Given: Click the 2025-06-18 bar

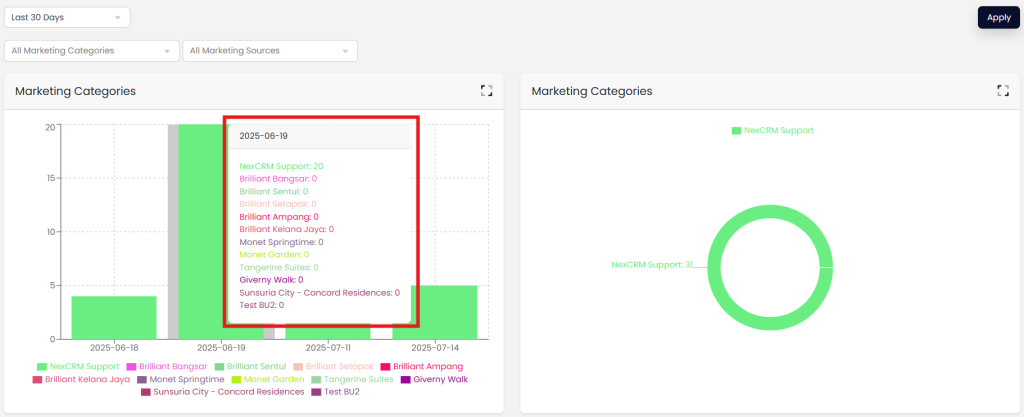Looking at the screenshot, I should click(114, 317).
